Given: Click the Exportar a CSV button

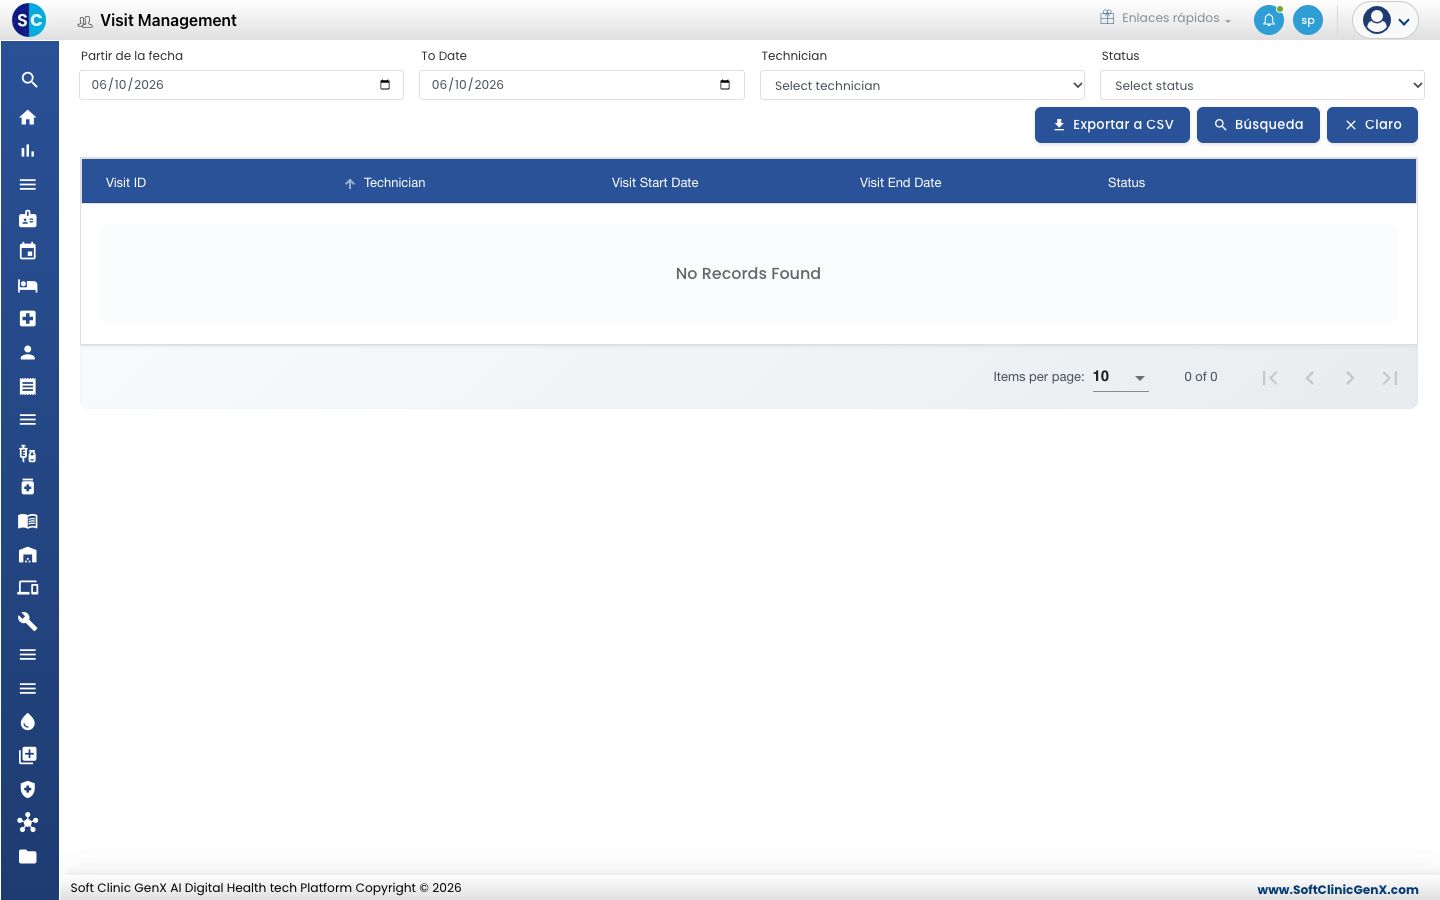Looking at the screenshot, I should (x=1112, y=125).
